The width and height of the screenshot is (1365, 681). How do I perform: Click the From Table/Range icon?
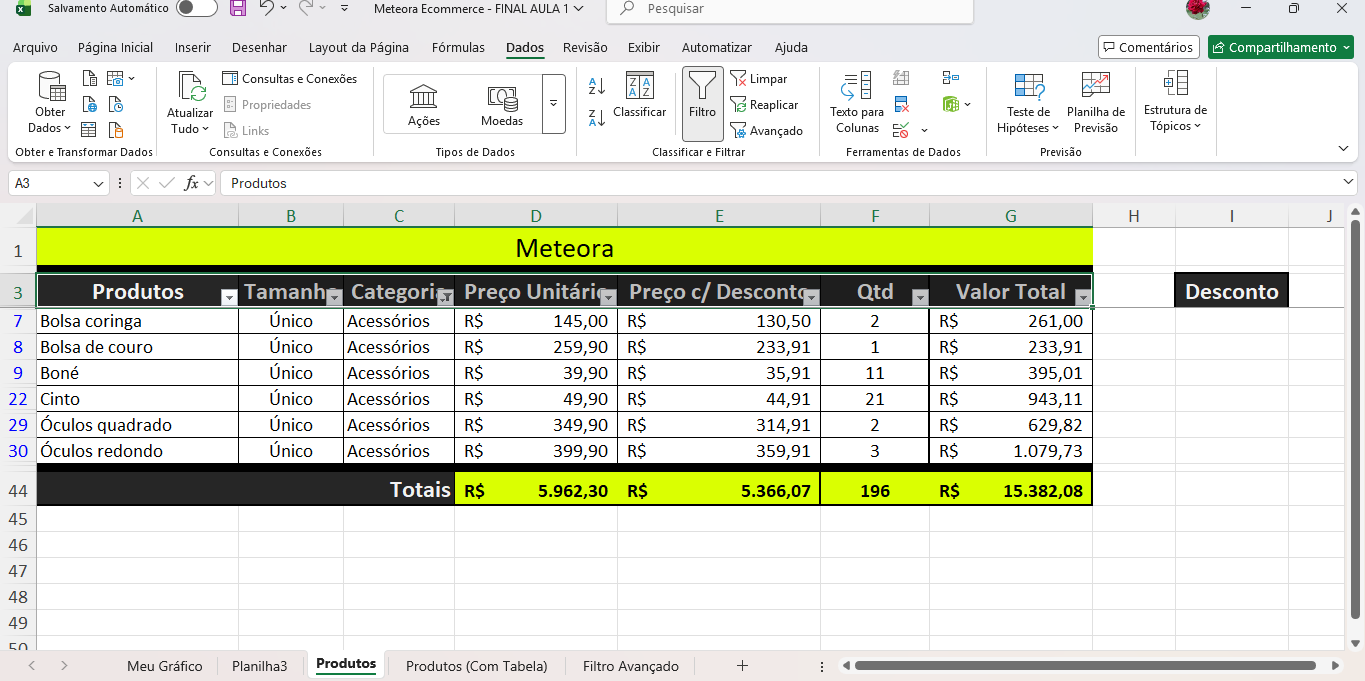point(89,130)
